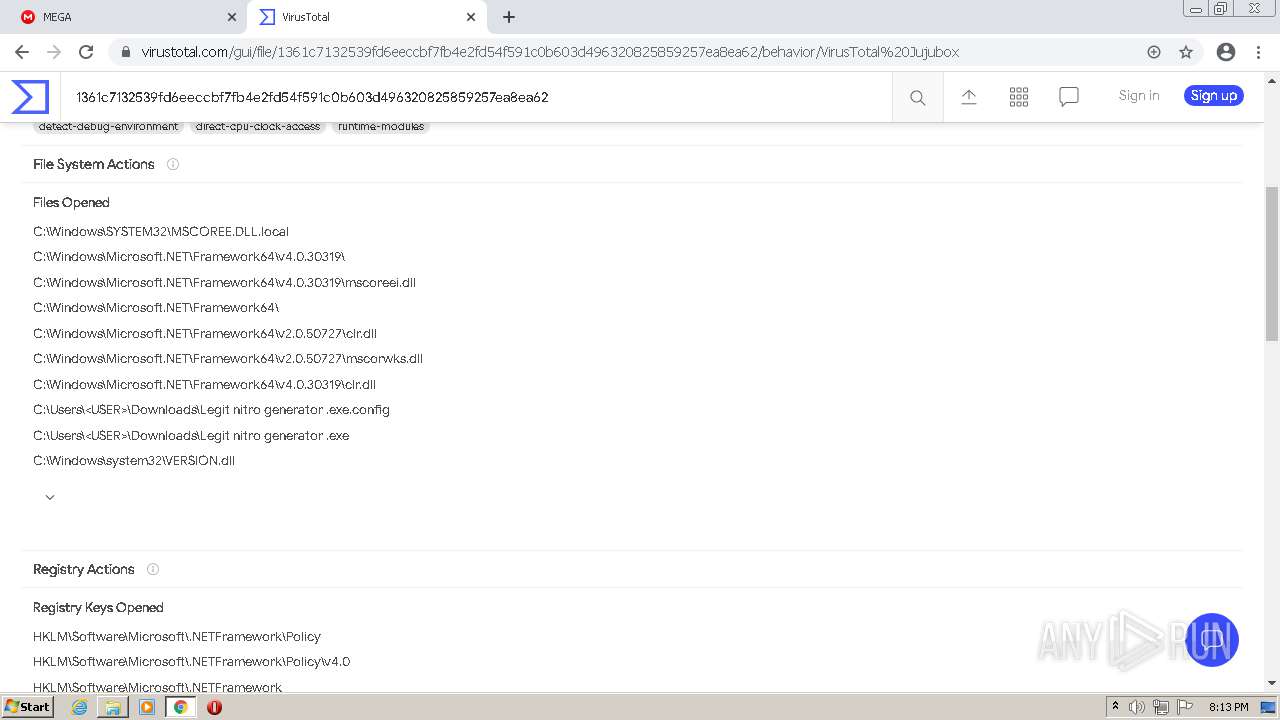Click the search magnifier icon

tap(917, 97)
